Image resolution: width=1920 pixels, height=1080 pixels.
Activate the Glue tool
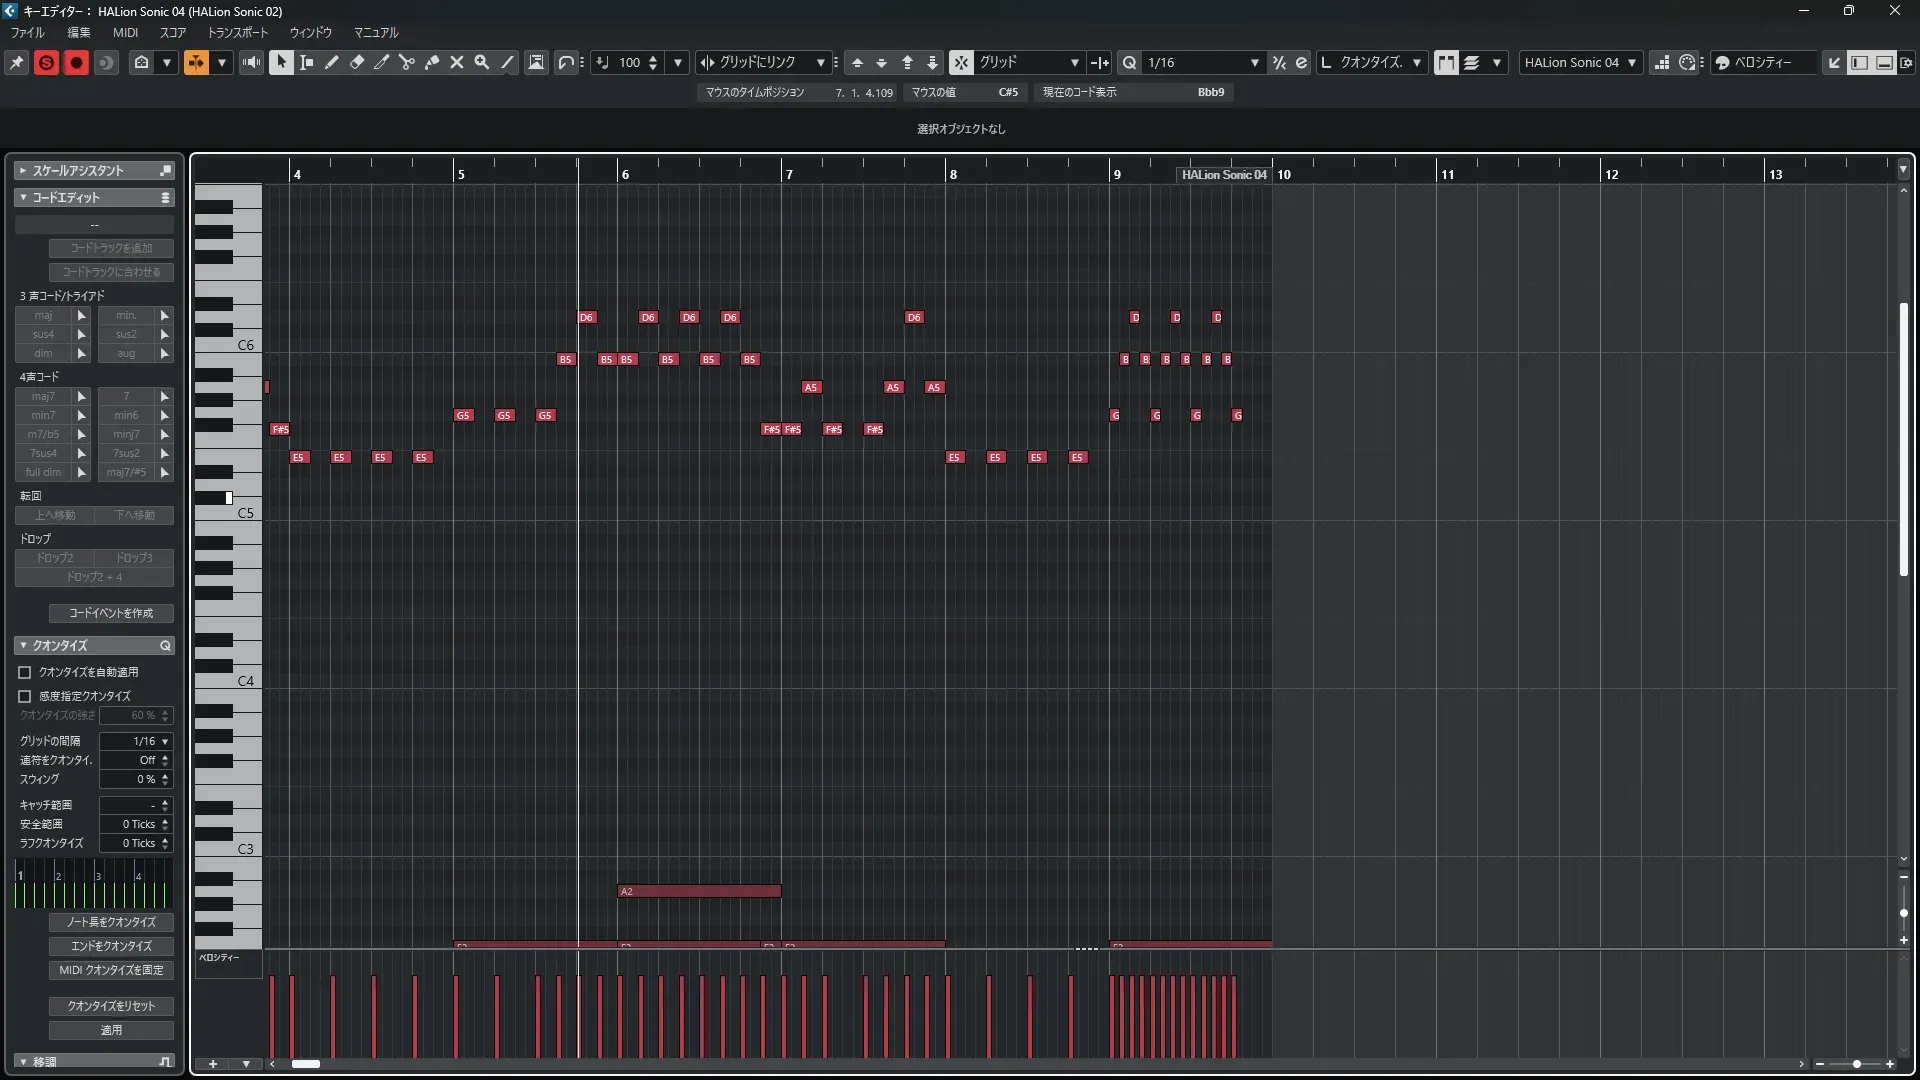(431, 62)
